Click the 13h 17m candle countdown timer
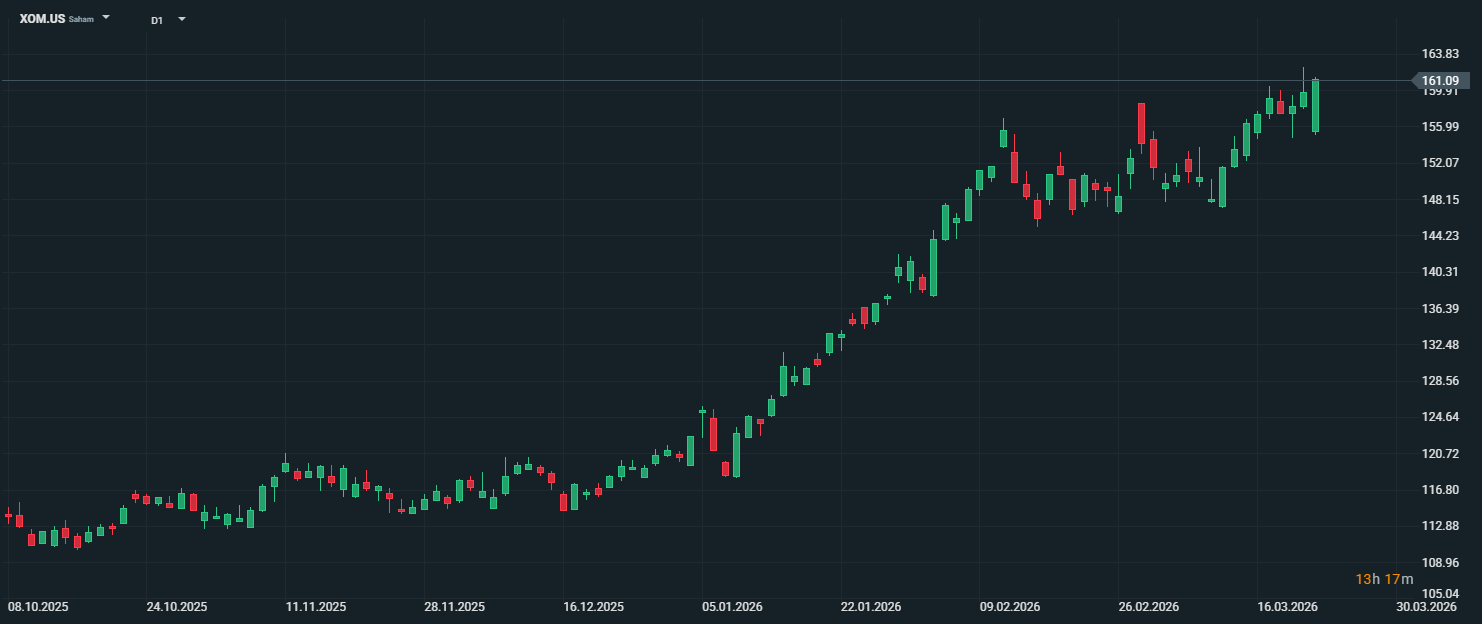The width and height of the screenshot is (1482, 624). [1384, 579]
